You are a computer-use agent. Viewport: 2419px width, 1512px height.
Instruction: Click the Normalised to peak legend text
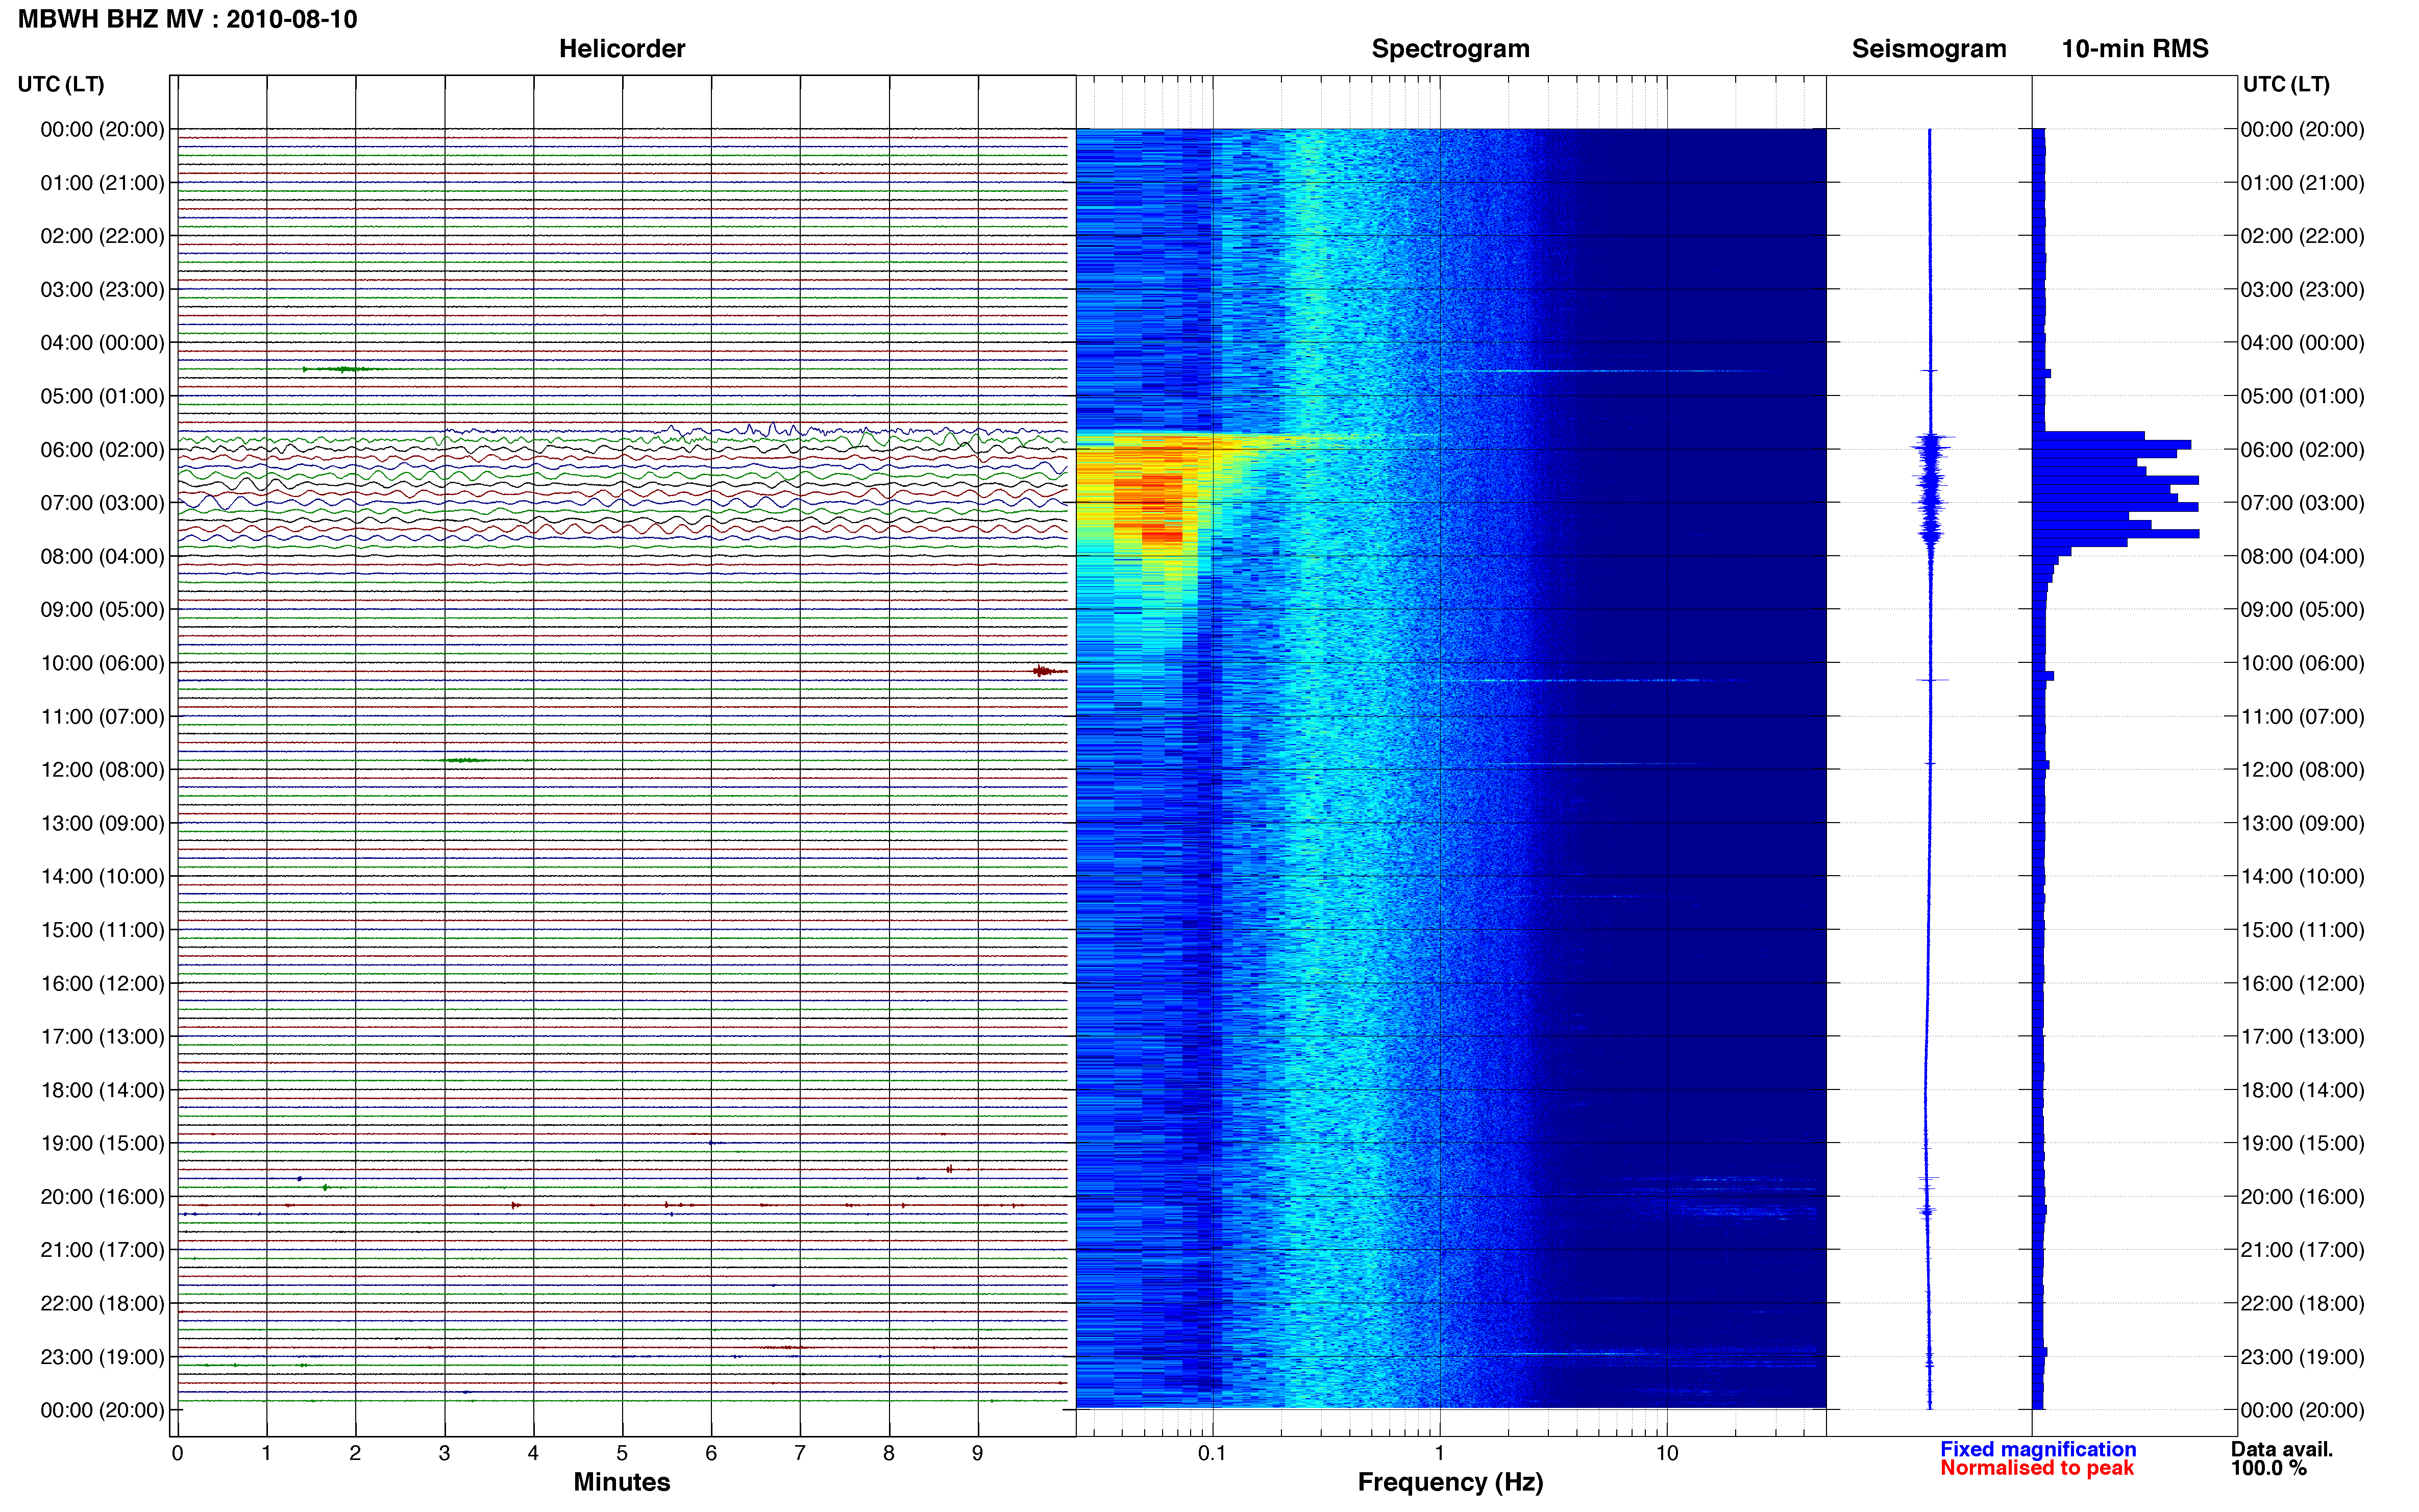tap(2036, 1467)
